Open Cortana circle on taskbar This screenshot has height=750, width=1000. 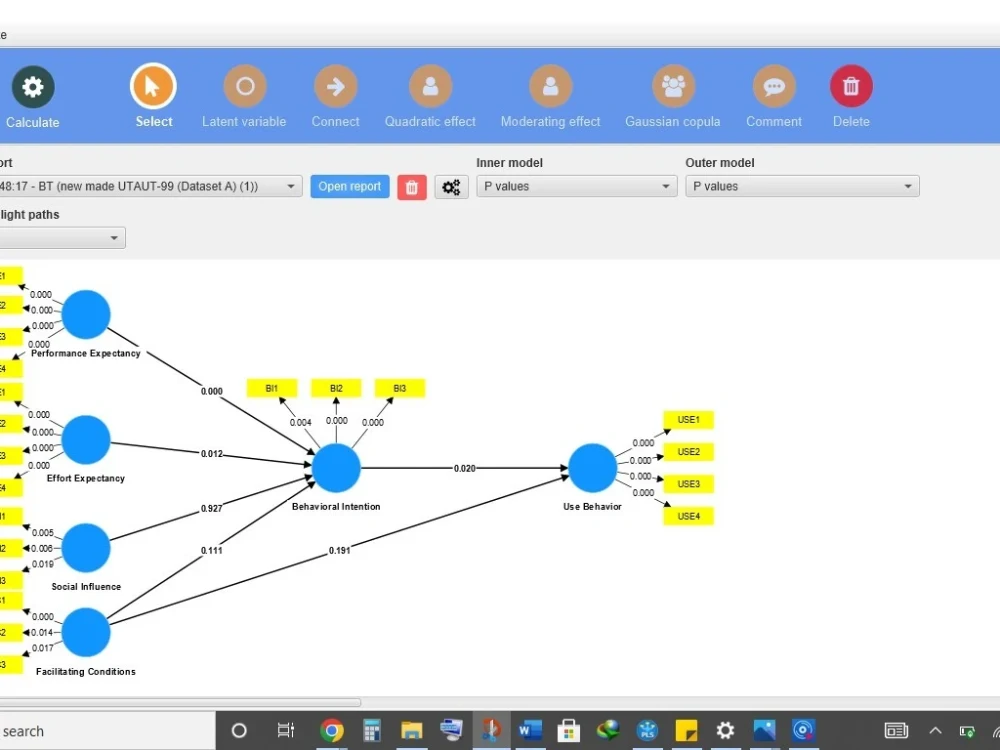[x=239, y=730]
